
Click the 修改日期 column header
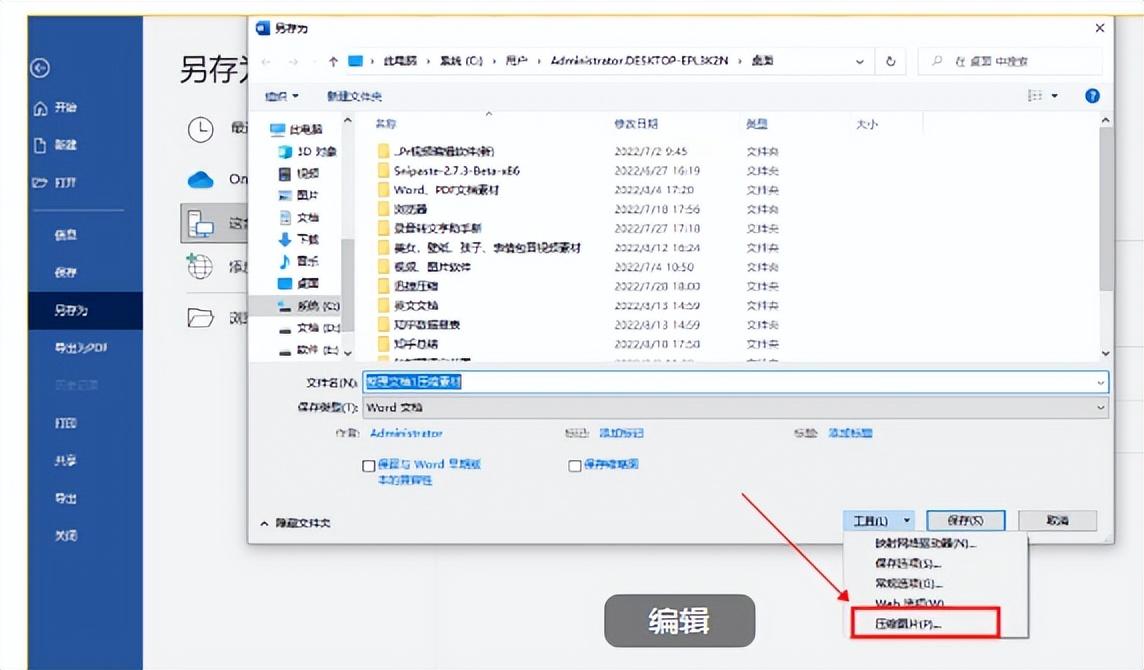point(636,124)
